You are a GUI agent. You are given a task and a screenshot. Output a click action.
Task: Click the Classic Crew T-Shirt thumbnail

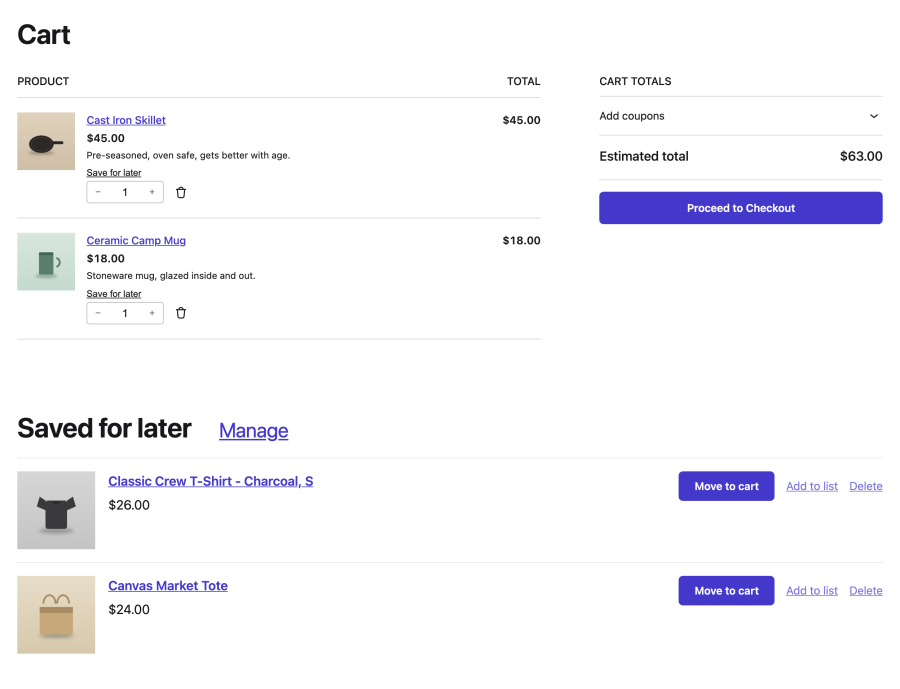[x=56, y=510]
